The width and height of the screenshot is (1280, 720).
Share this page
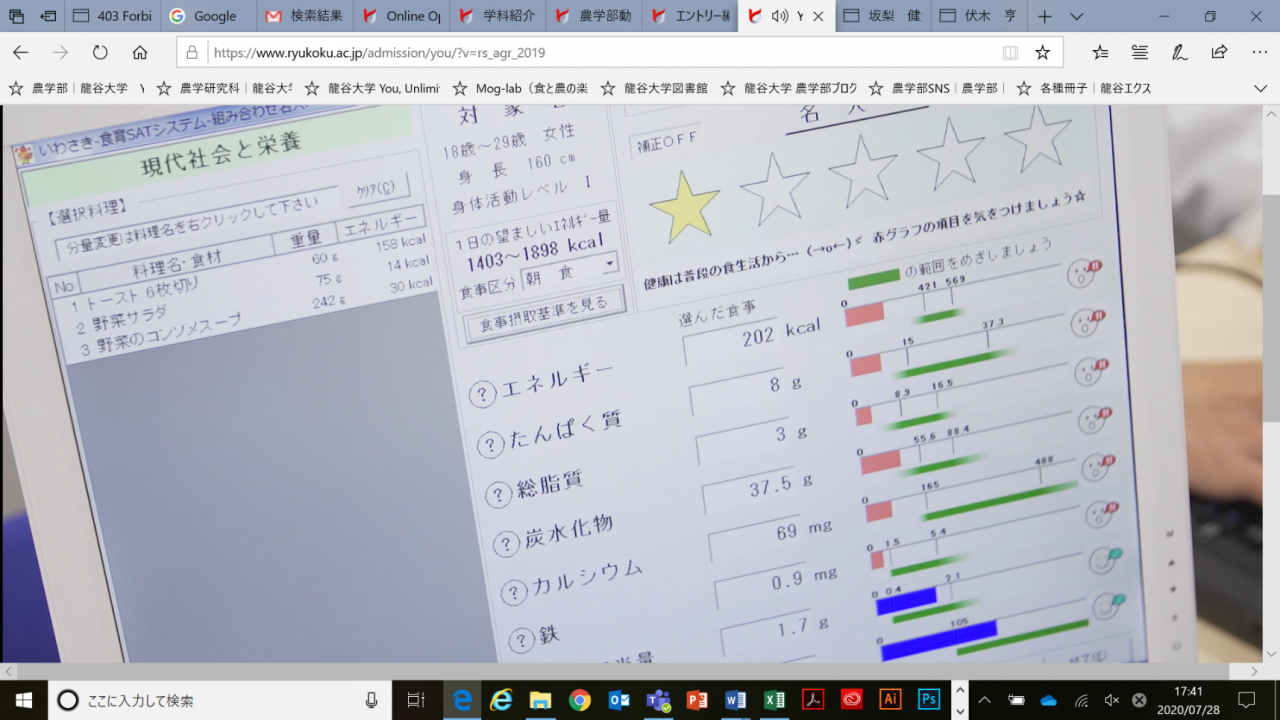pyautogui.click(x=1219, y=52)
